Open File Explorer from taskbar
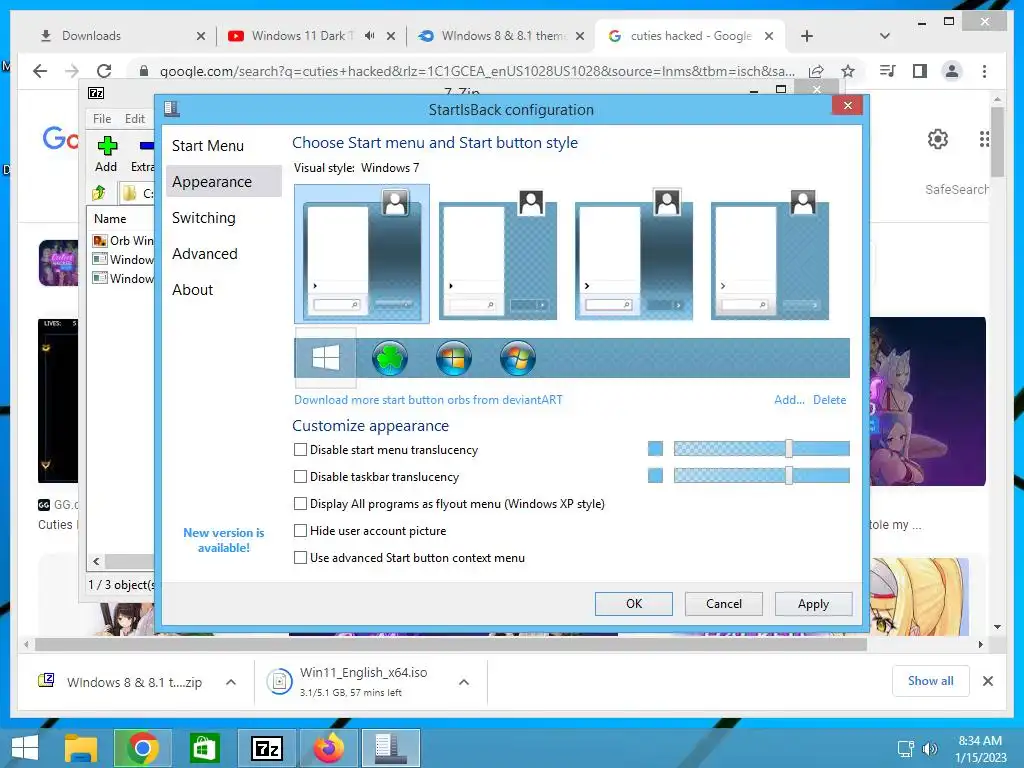 81,748
